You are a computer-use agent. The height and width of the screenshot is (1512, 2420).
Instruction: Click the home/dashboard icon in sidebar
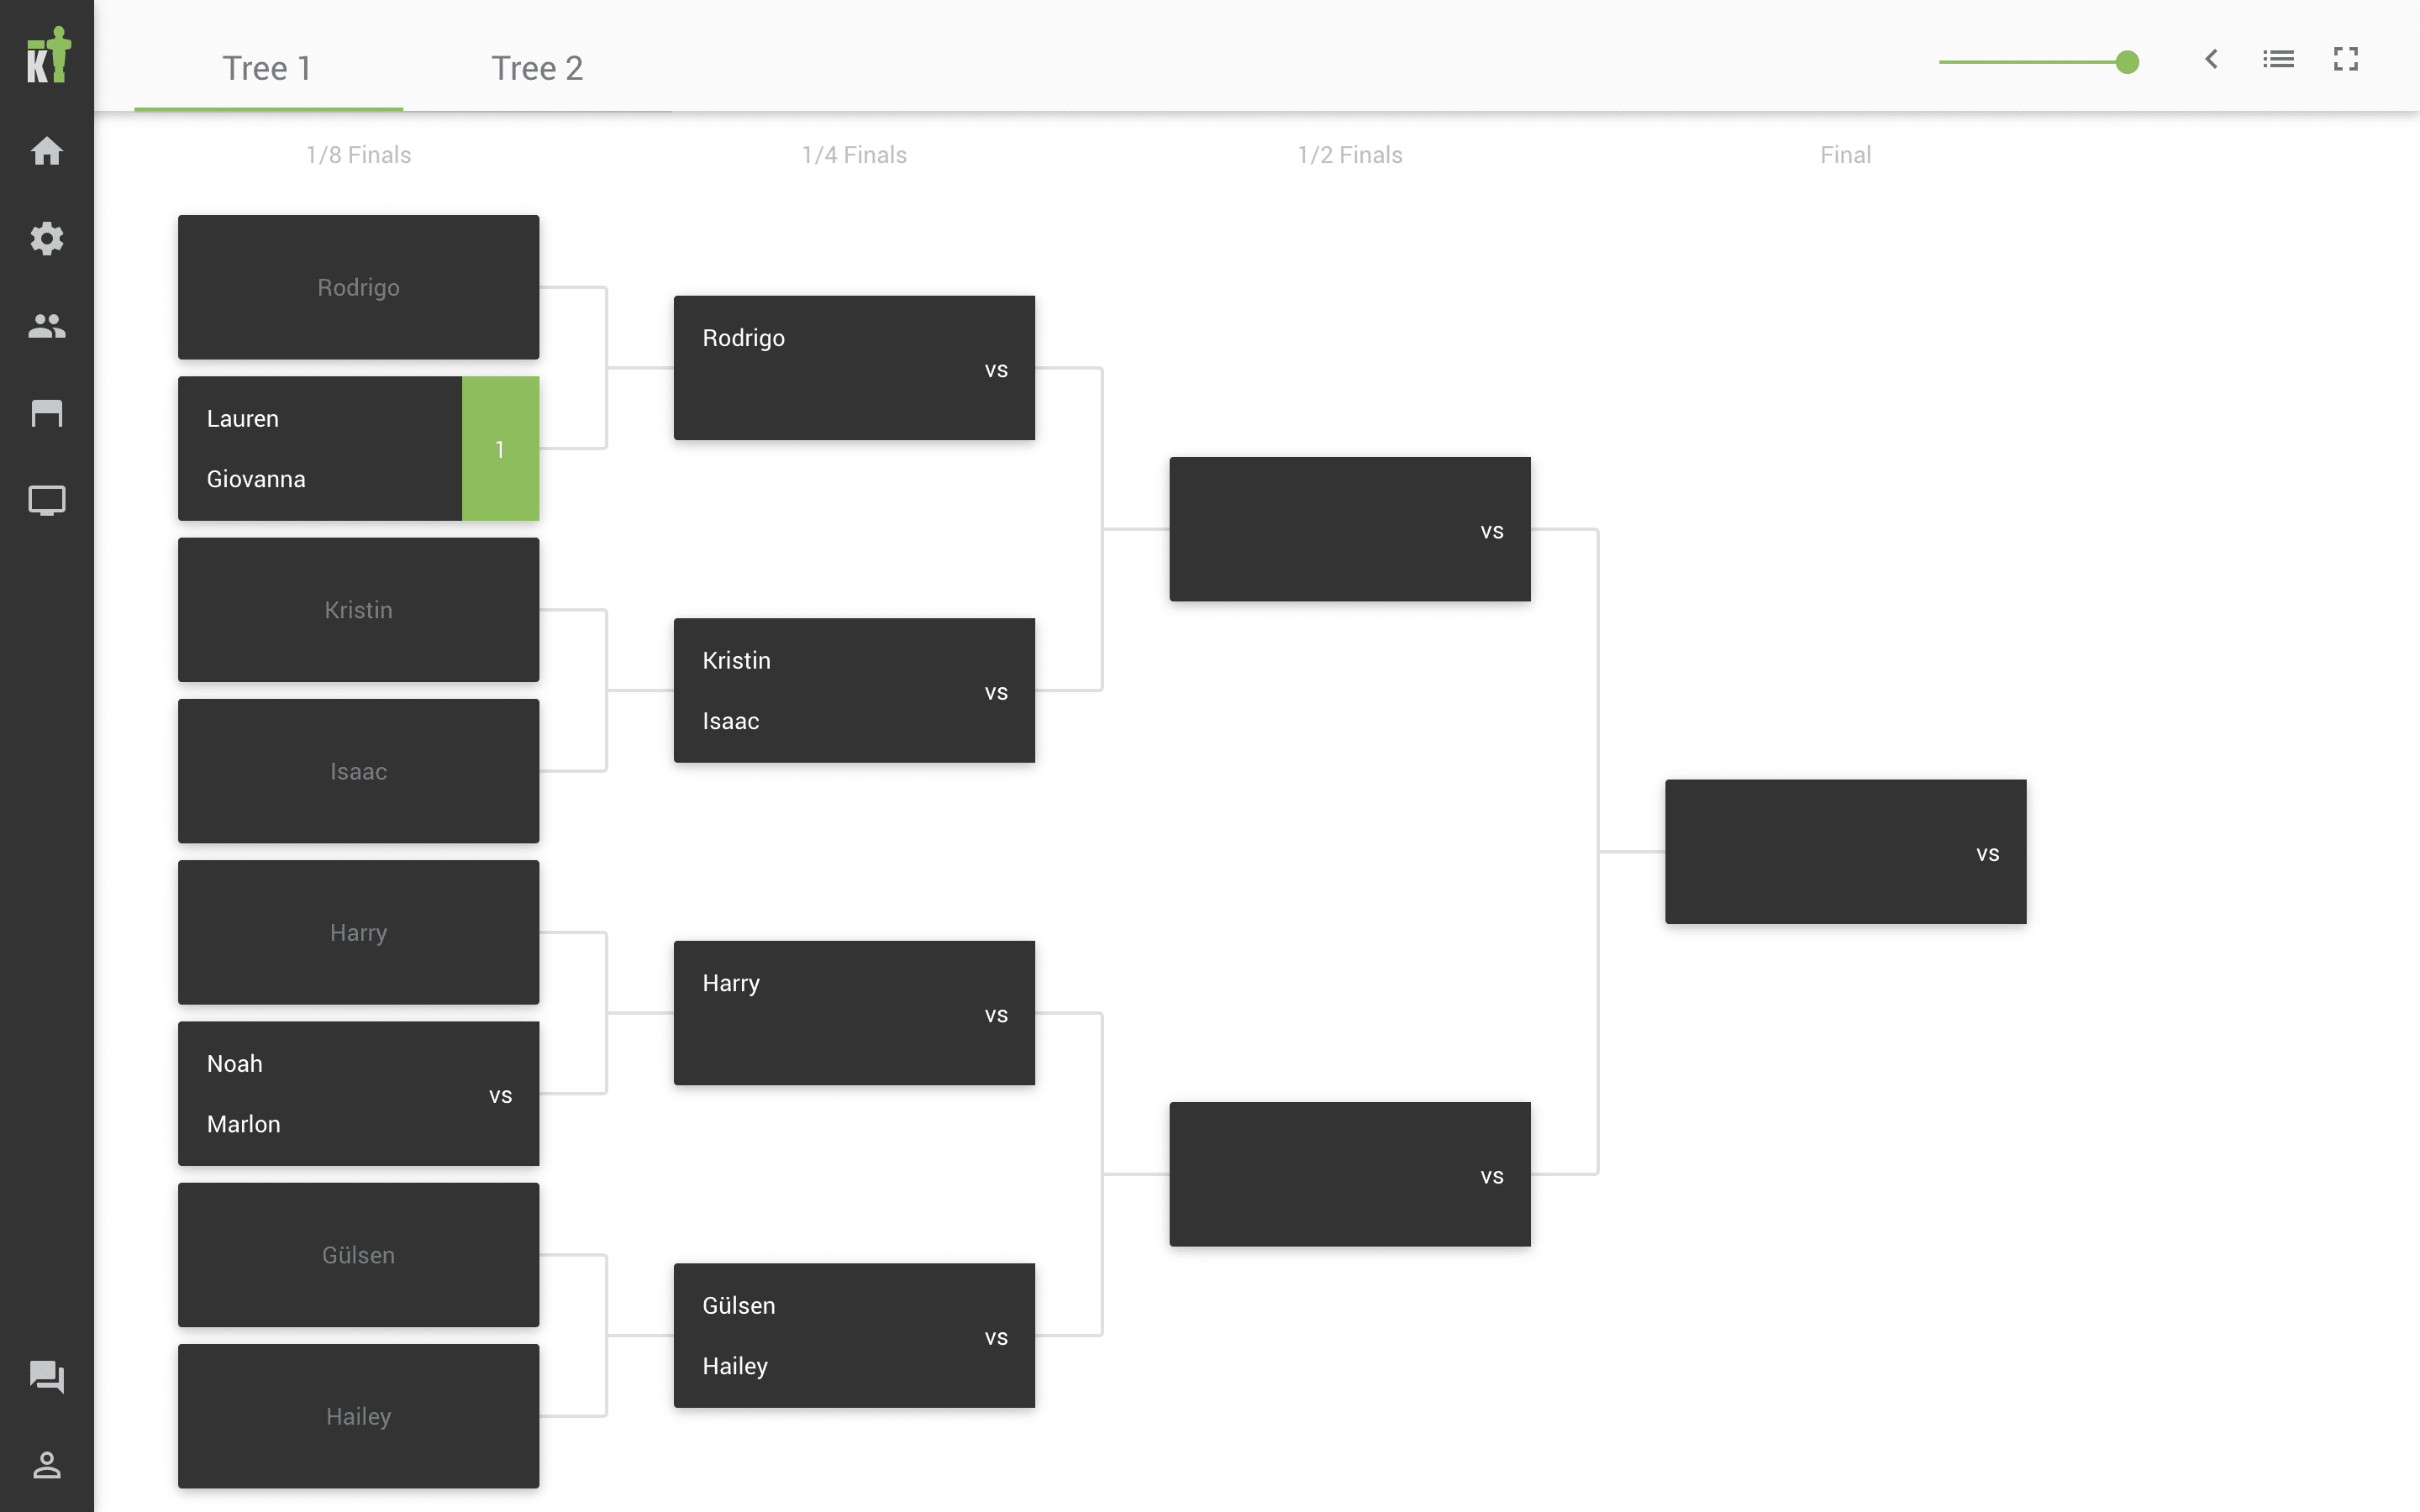click(47, 150)
